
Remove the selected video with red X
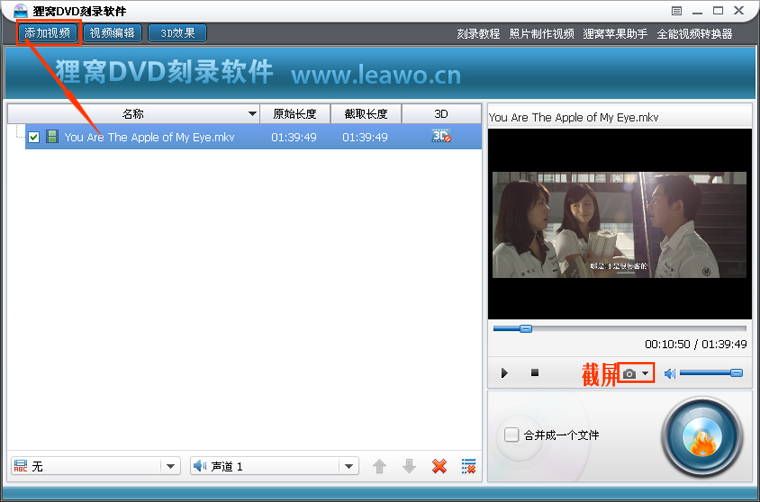coord(439,466)
